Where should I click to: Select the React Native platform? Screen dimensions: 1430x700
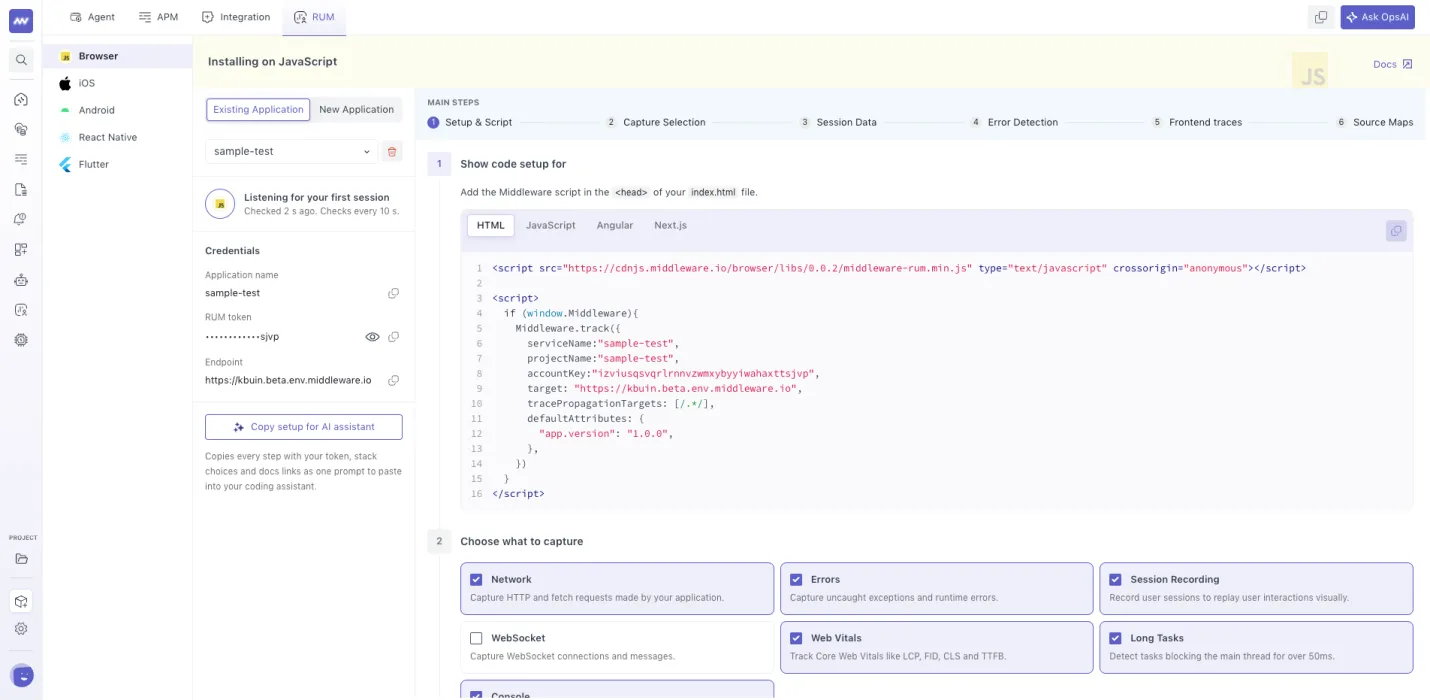117,137
